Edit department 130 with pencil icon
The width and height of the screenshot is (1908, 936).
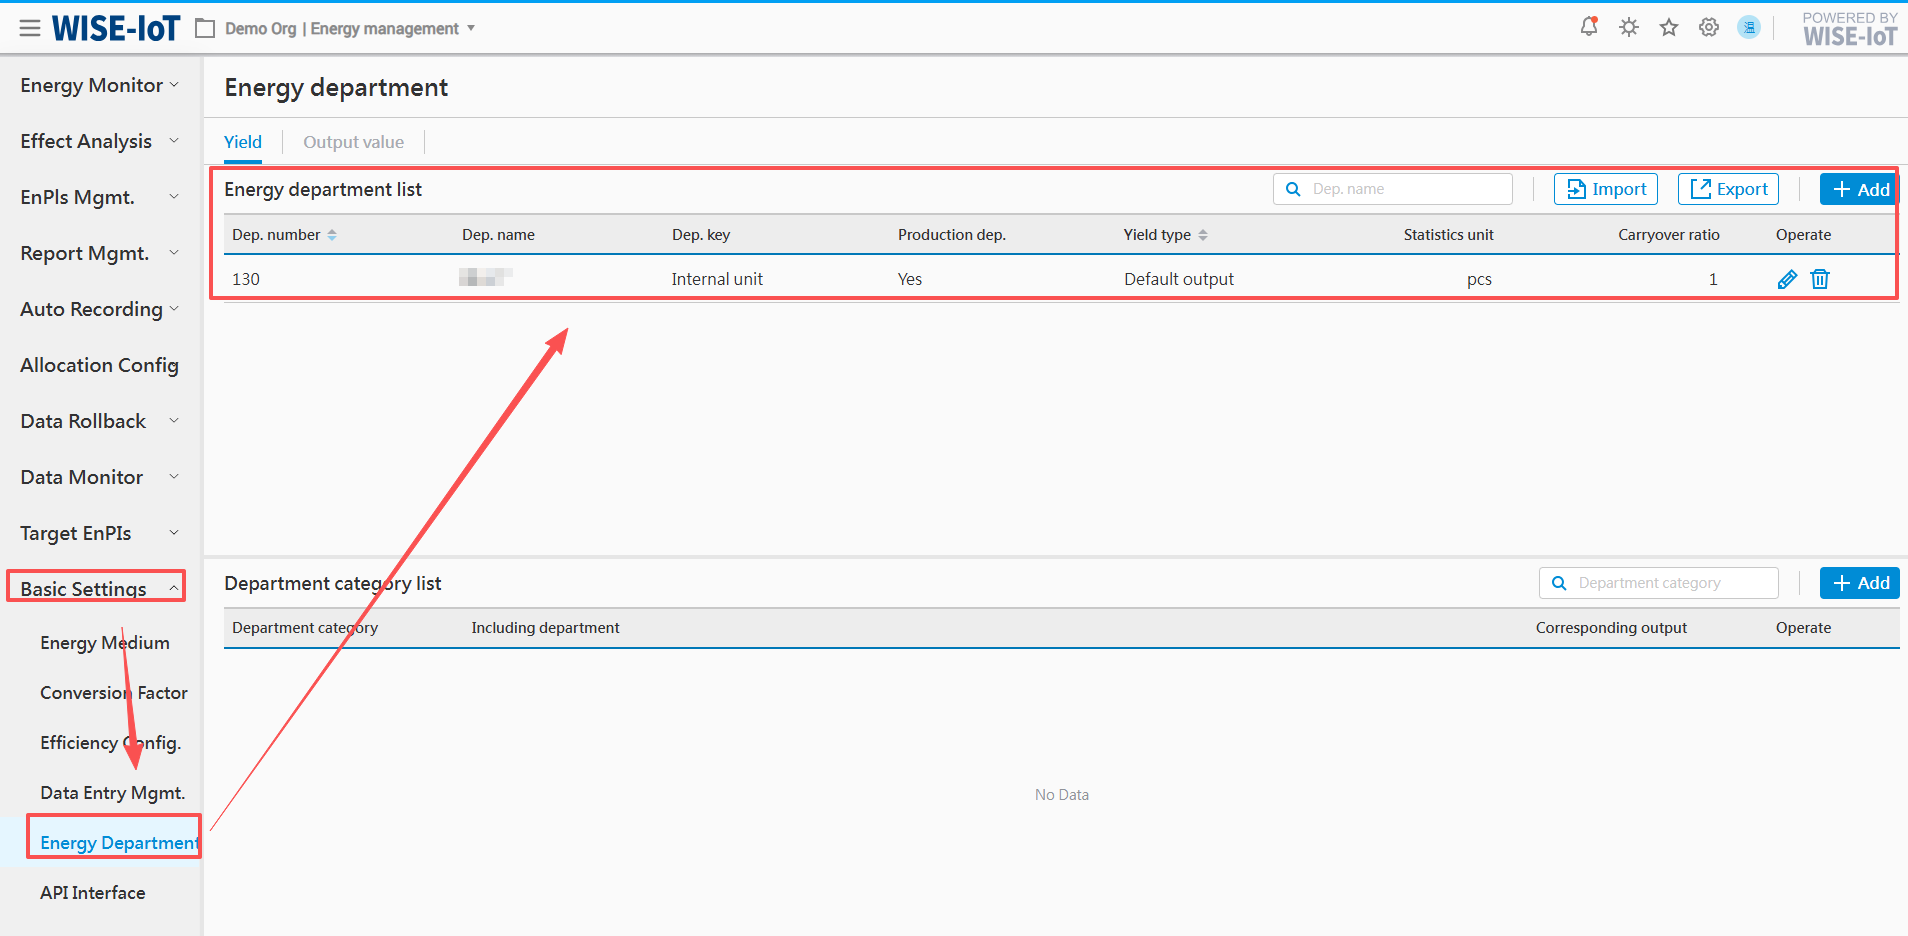coord(1787,279)
